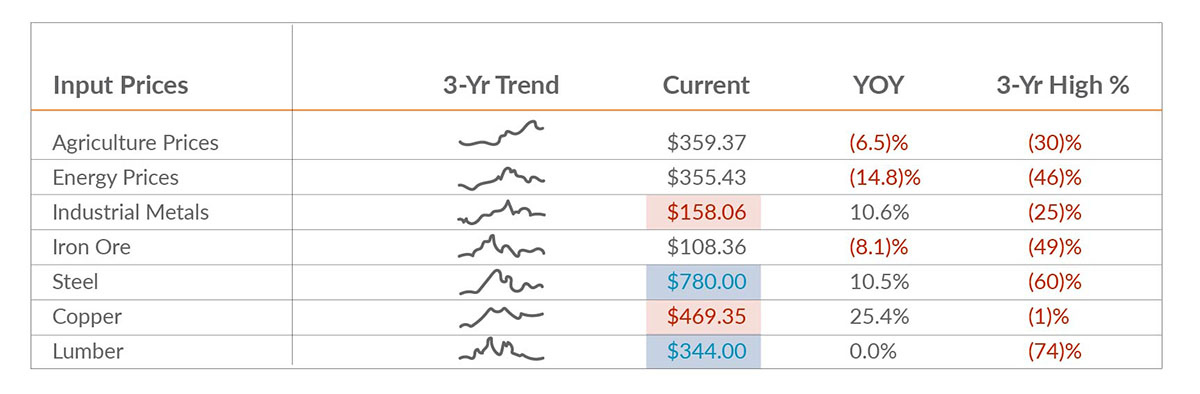The image size is (1200, 394).
Task: Select the 3-Yr High % header
Action: (x=1063, y=85)
